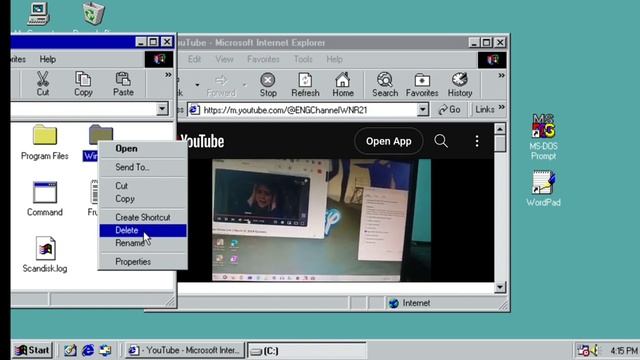This screenshot has width=640, height=360.
Task: Launch Internet Explorer from the Quick Launch bar
Action: click(88, 350)
